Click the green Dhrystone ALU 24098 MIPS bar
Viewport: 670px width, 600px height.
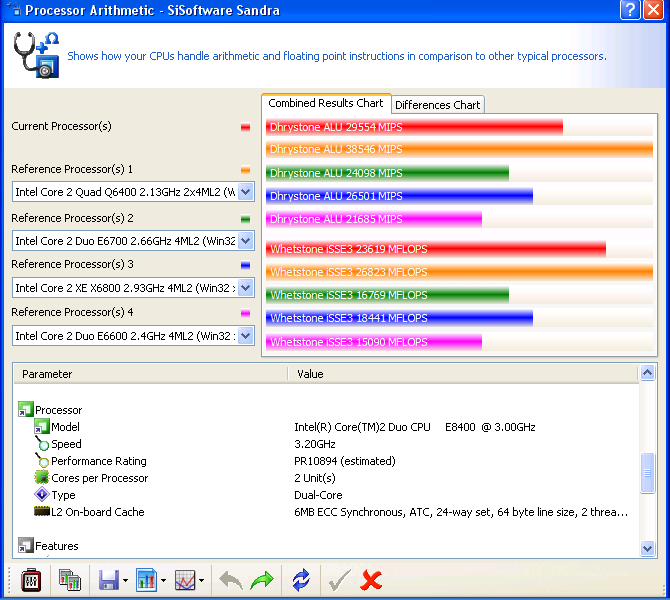coord(387,173)
